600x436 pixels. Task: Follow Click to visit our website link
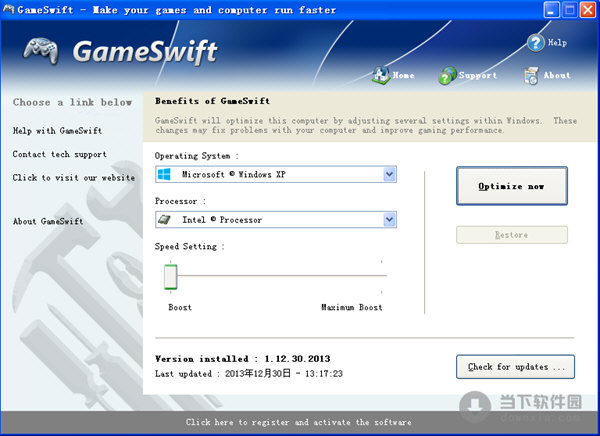click(74, 178)
